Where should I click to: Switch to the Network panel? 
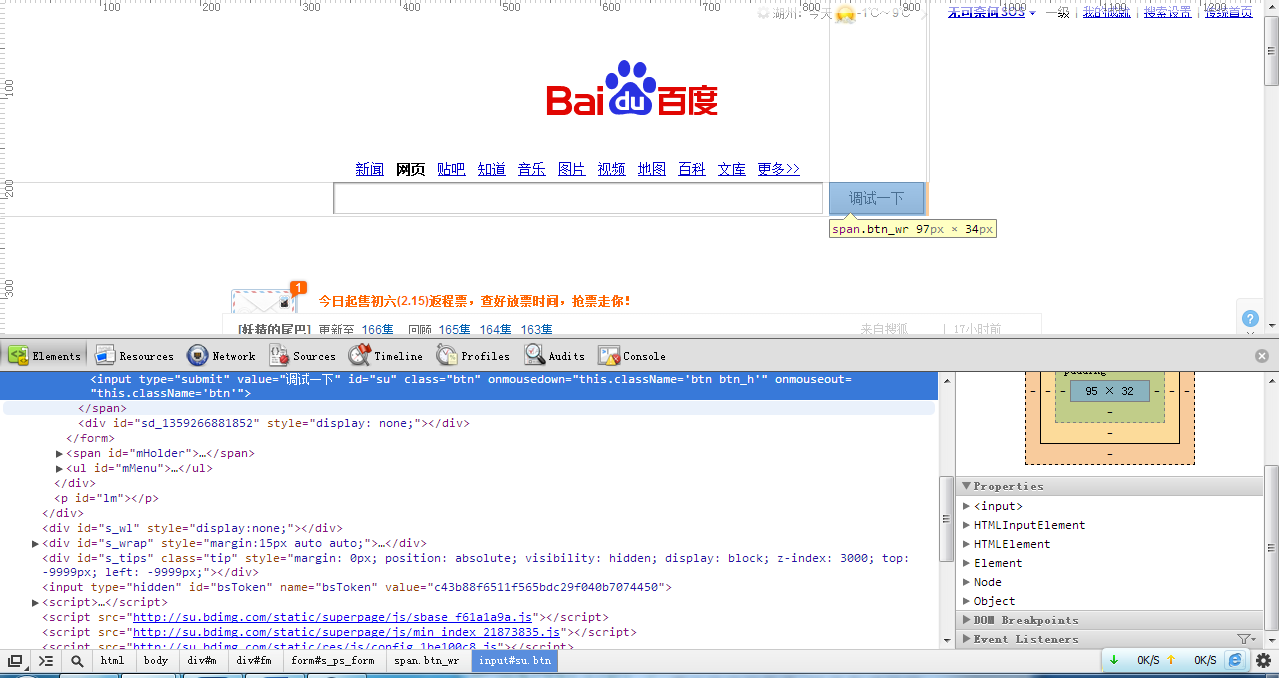(x=222, y=356)
